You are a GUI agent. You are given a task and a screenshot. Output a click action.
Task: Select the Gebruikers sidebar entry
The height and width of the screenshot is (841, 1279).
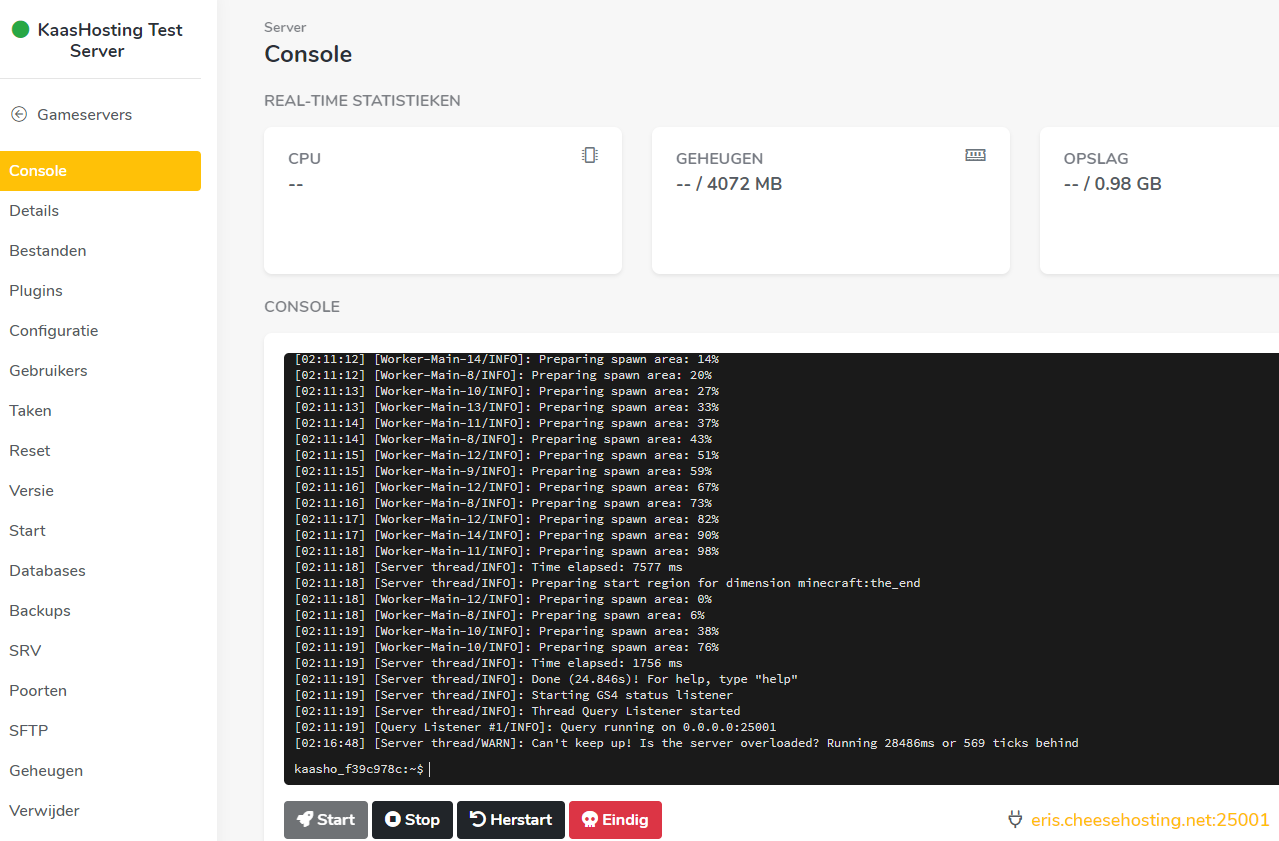point(48,371)
